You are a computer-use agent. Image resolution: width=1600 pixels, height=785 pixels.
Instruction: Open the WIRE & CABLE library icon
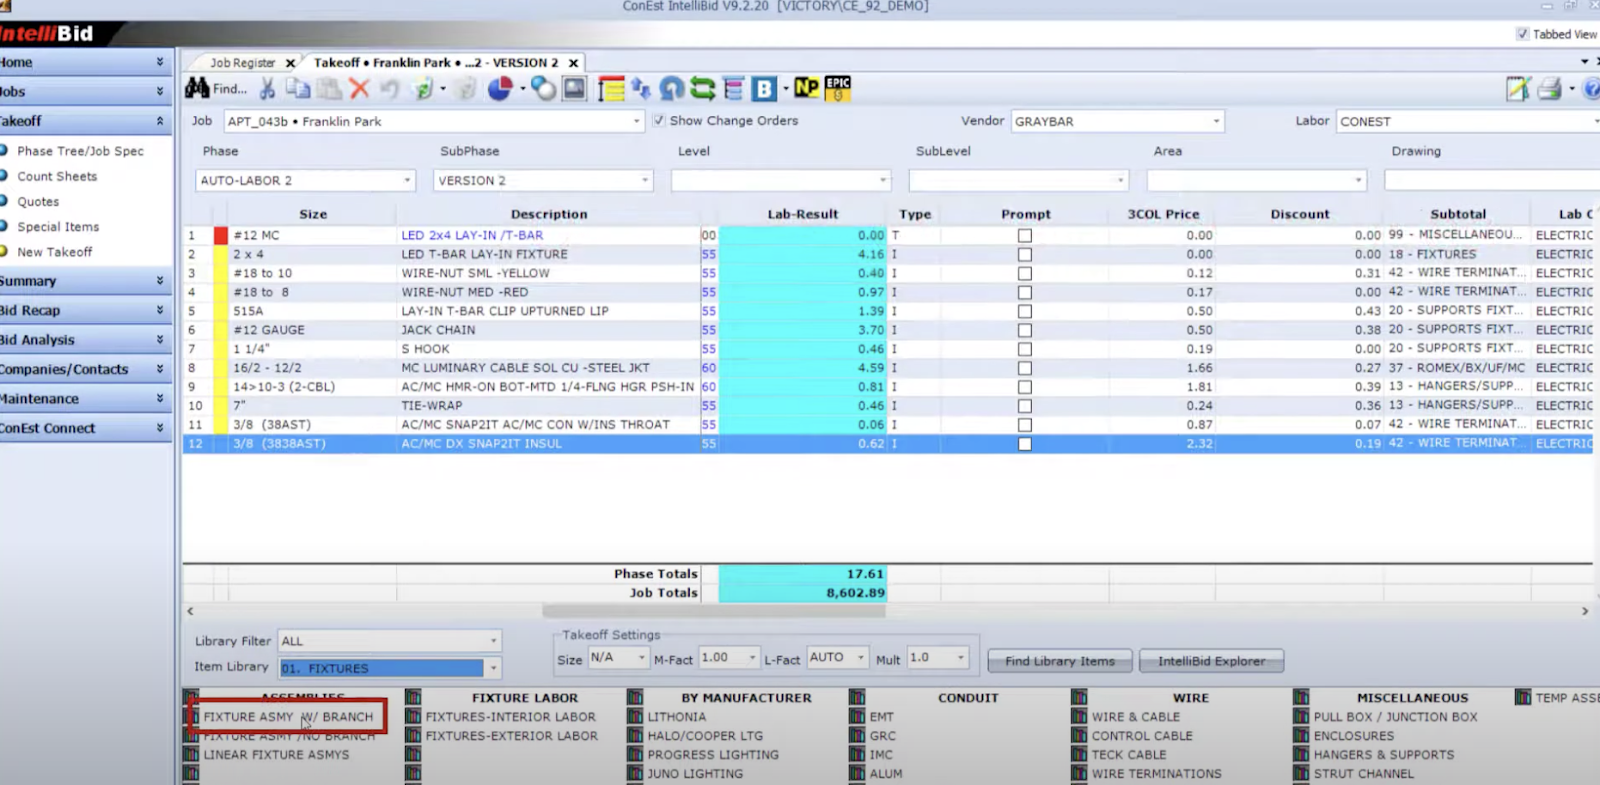point(1079,717)
